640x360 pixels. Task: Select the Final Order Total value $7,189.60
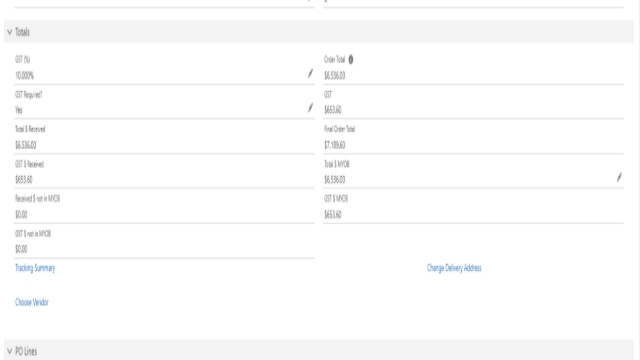335,145
